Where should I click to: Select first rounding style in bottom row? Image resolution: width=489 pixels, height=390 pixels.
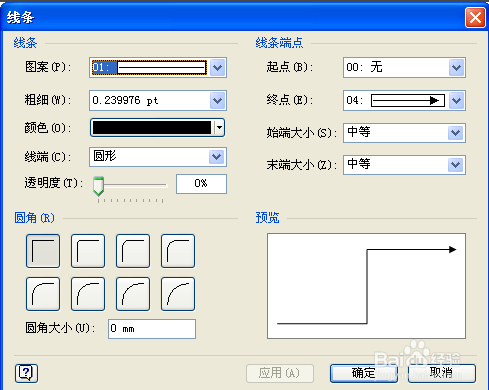tap(43, 294)
